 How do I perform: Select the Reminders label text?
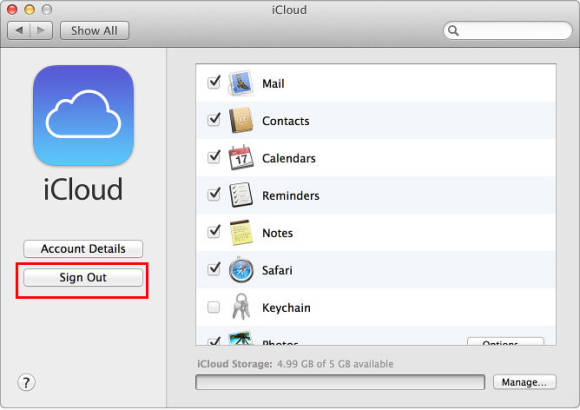(291, 196)
